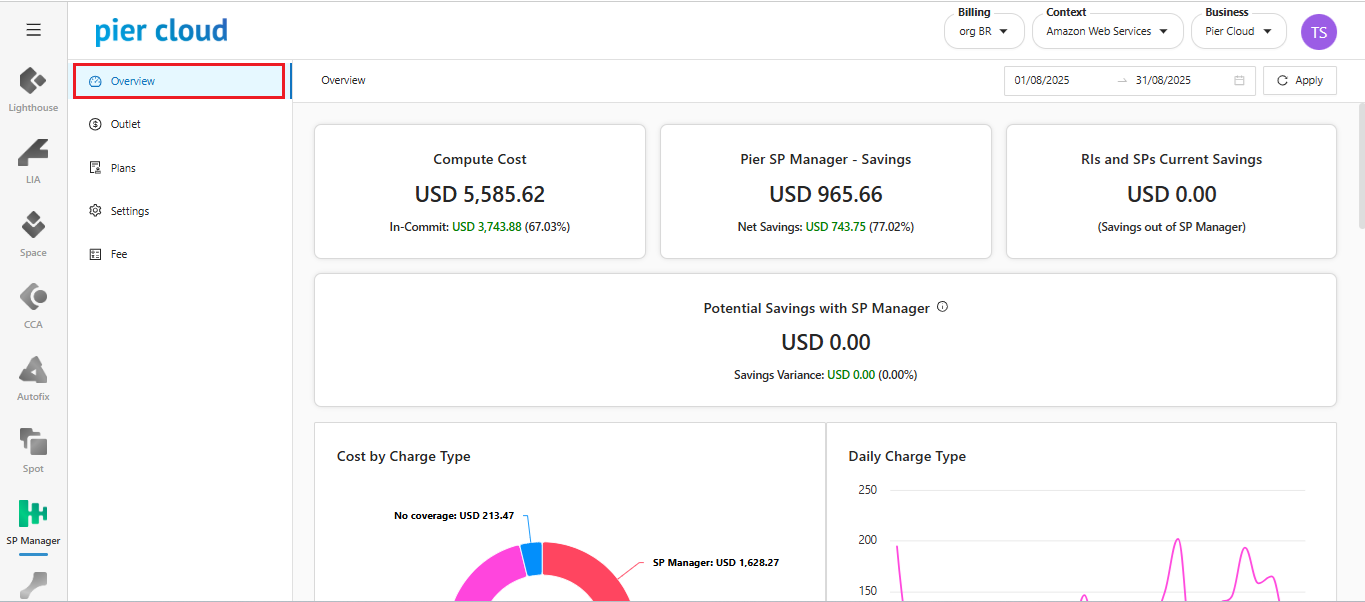
Task: Open the Plans menu item
Action: coord(123,168)
